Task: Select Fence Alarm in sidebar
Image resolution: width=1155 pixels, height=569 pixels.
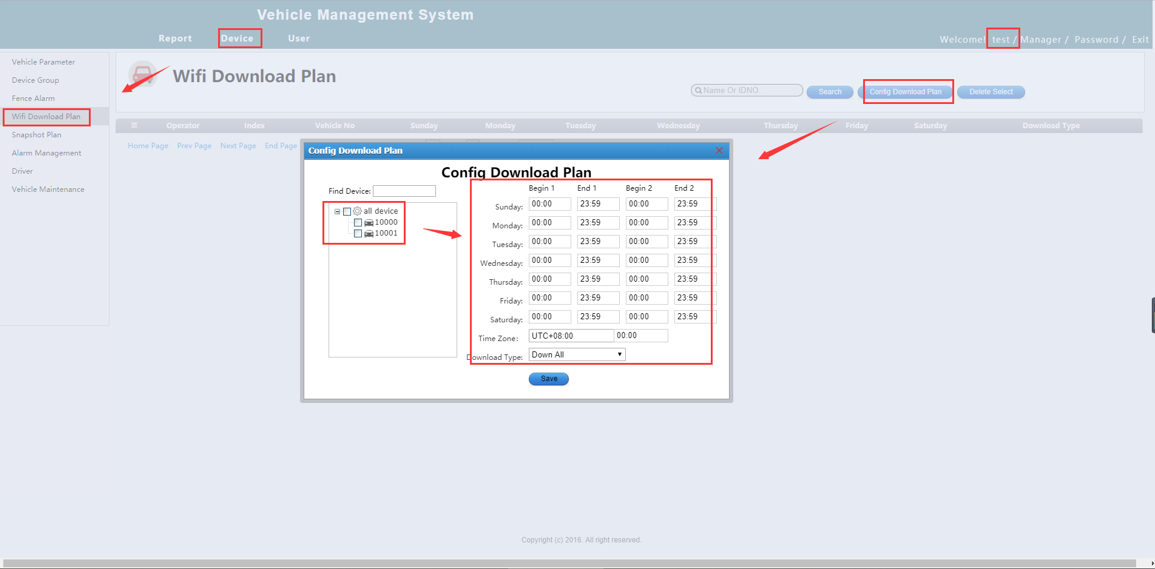Action: pos(33,98)
